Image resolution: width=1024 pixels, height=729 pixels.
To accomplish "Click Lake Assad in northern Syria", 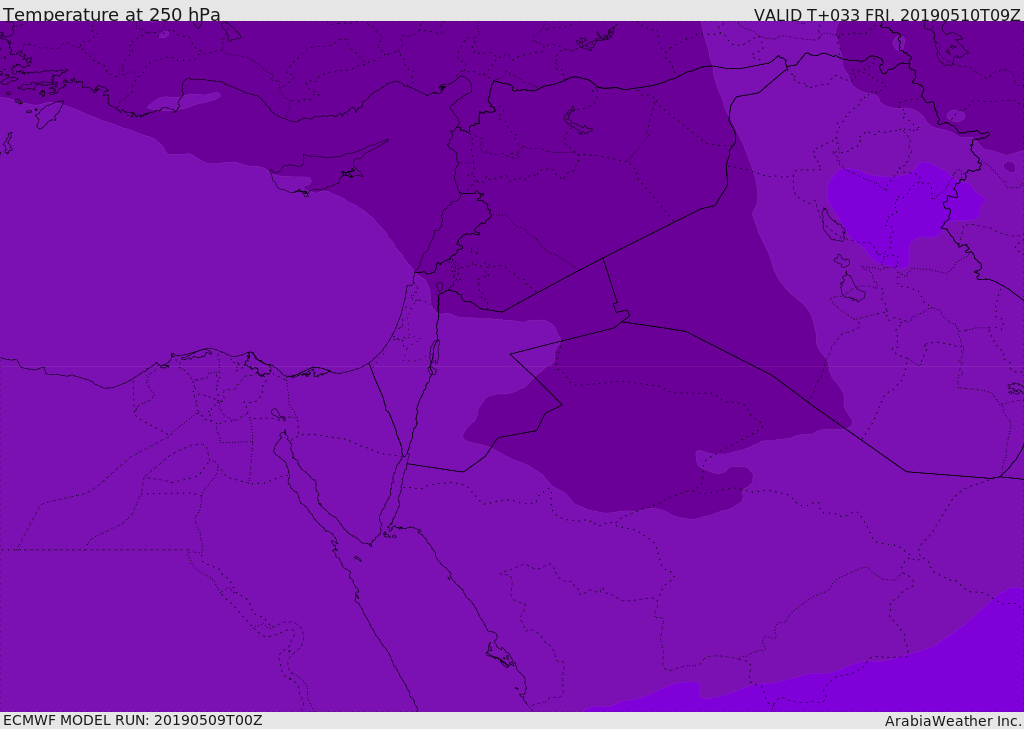I will (578, 122).
